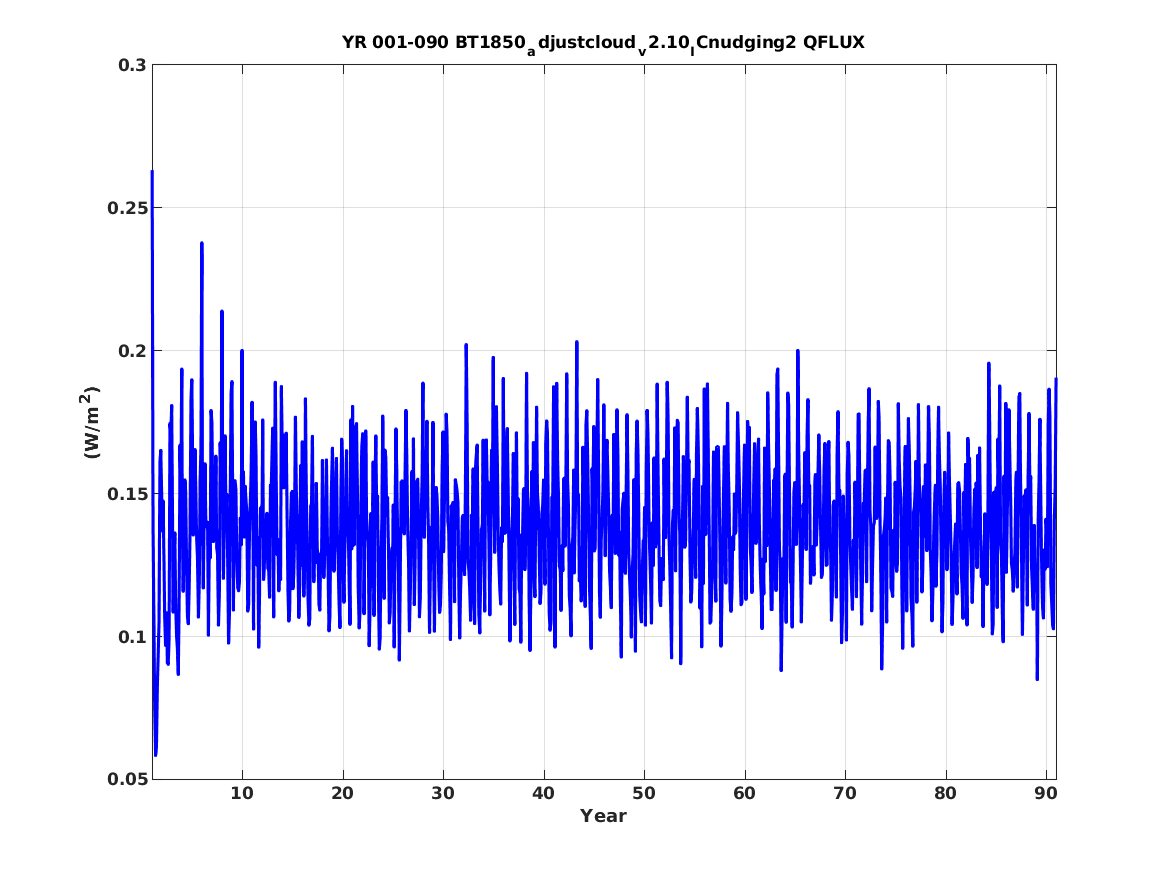Click x-axis tick label '50'
The image size is (1167, 875).
click(644, 794)
